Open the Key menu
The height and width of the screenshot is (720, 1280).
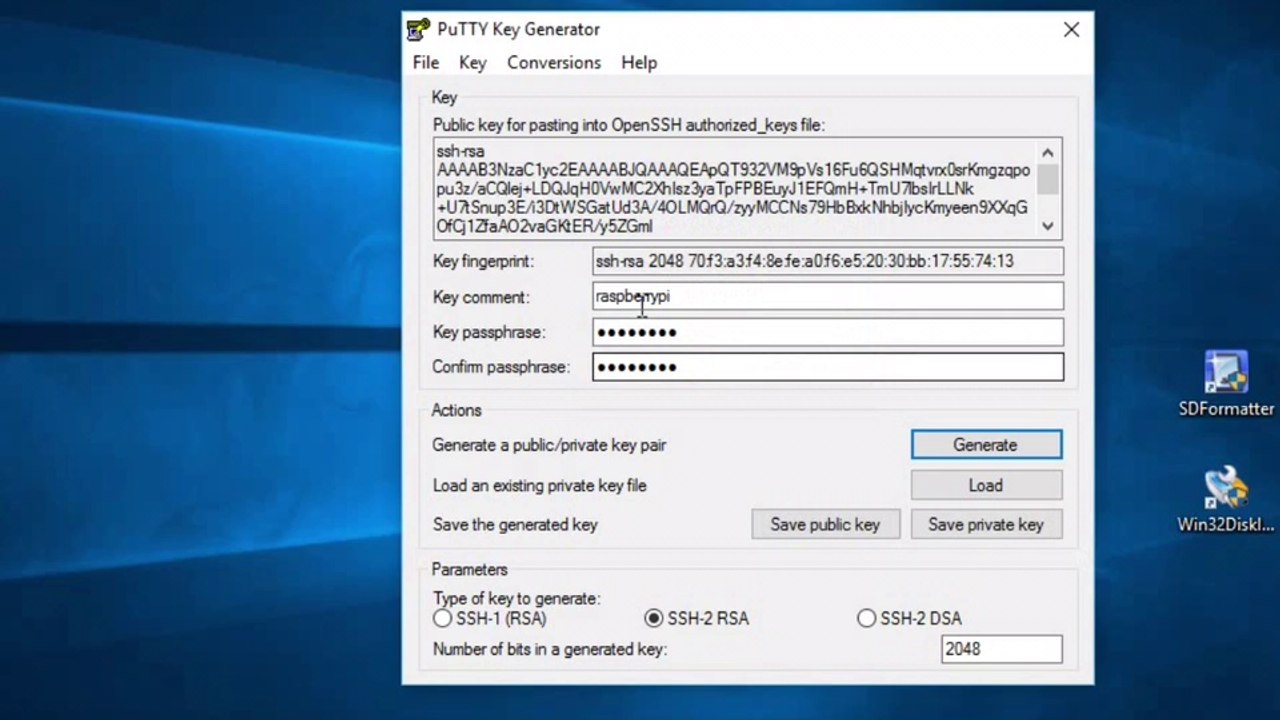[473, 62]
